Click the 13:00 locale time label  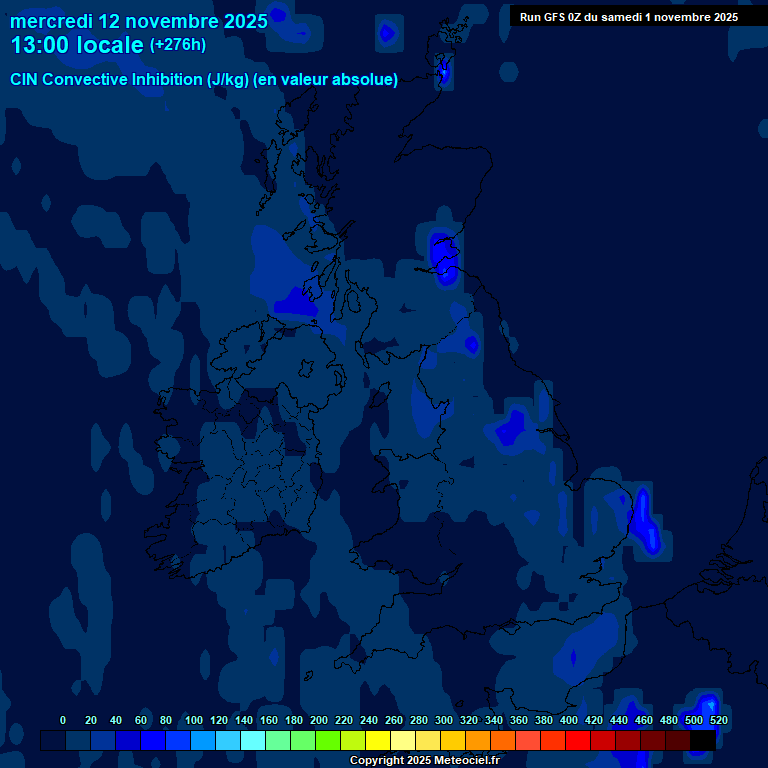[77, 45]
